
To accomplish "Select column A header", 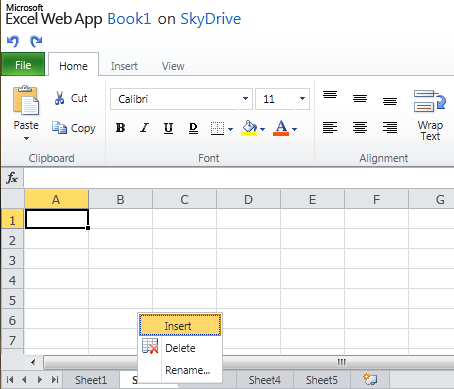I will 56,200.
